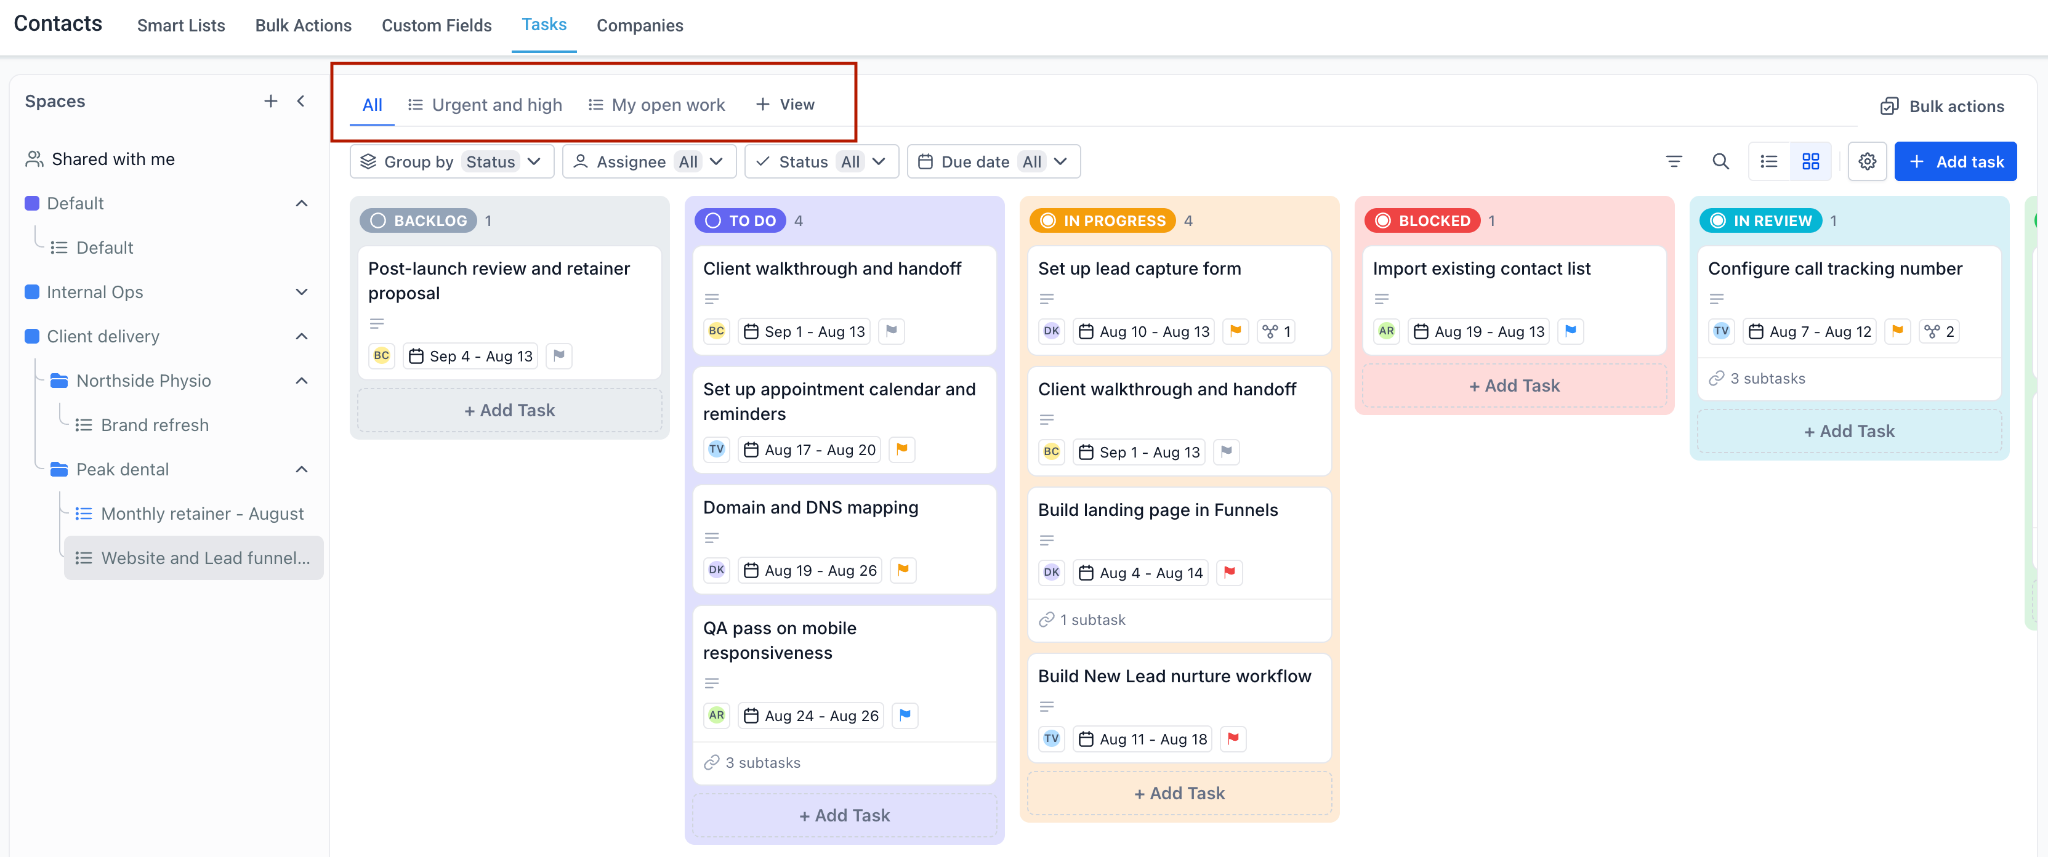Click red flag on Build landing page card
This screenshot has height=857, width=2048.
(x=1229, y=572)
